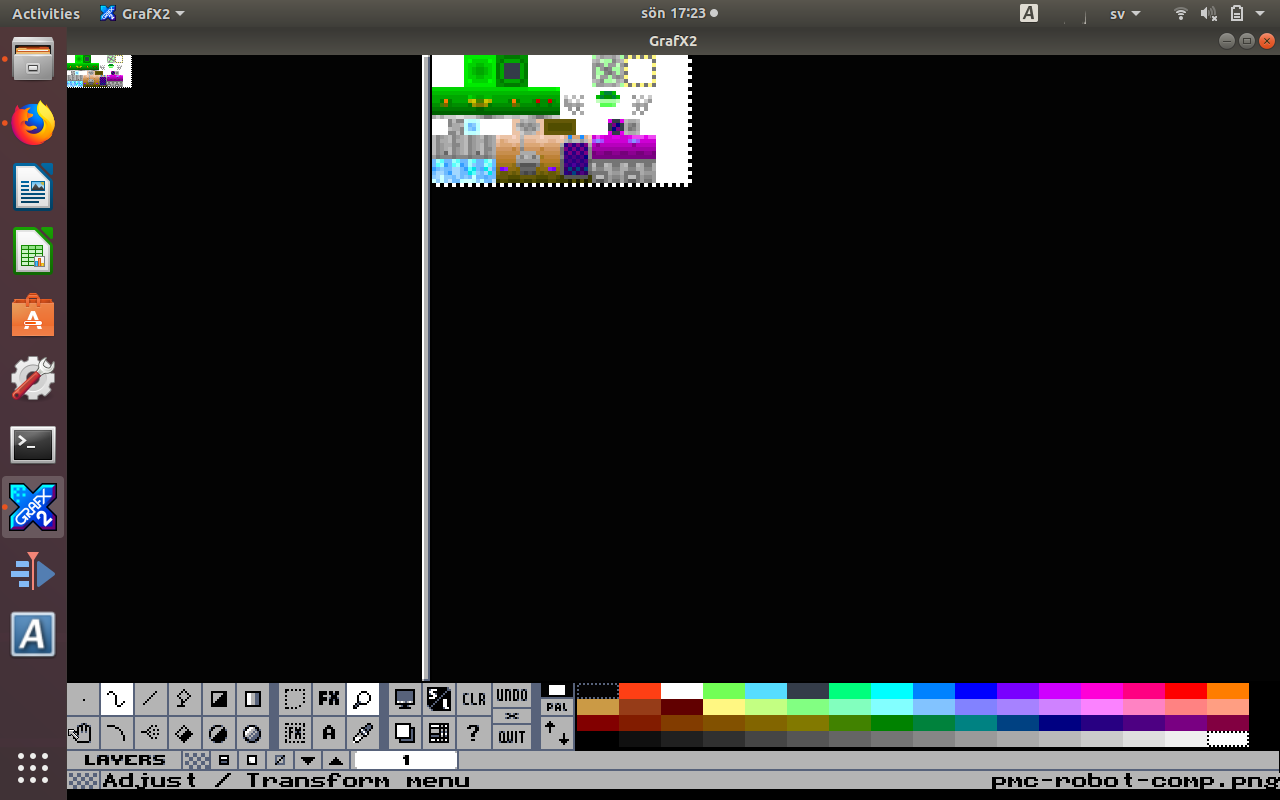Pick the bright cyan palette color
This screenshot has width=1280, height=800.
(891, 691)
